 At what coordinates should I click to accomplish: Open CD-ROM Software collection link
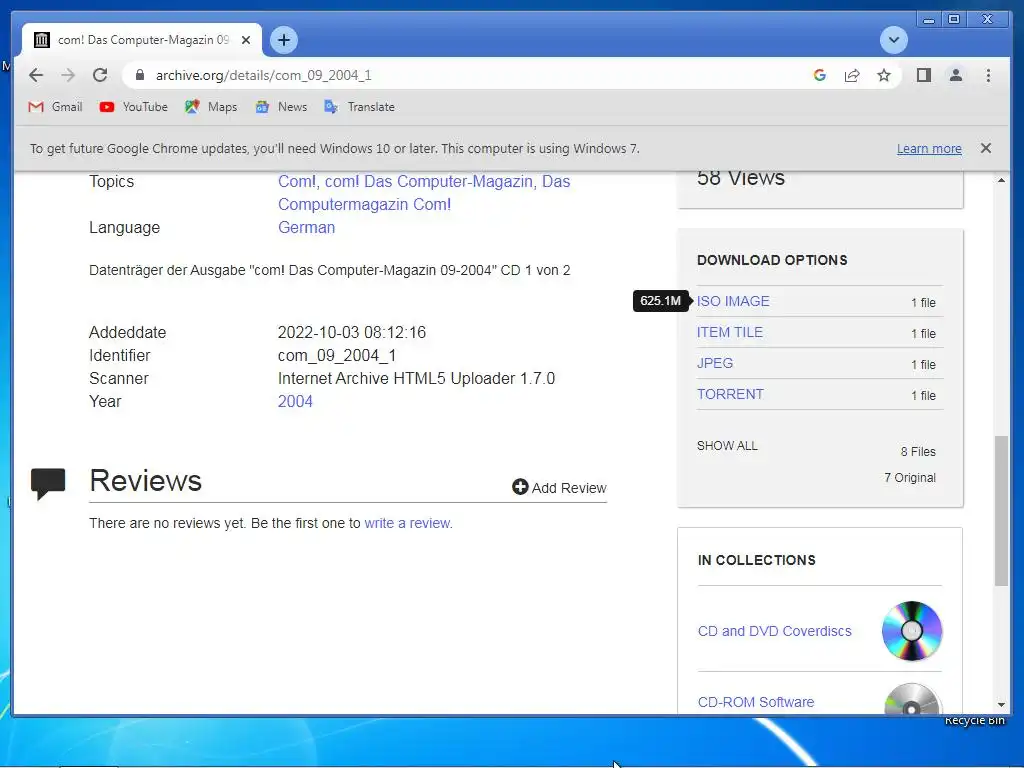pos(756,702)
